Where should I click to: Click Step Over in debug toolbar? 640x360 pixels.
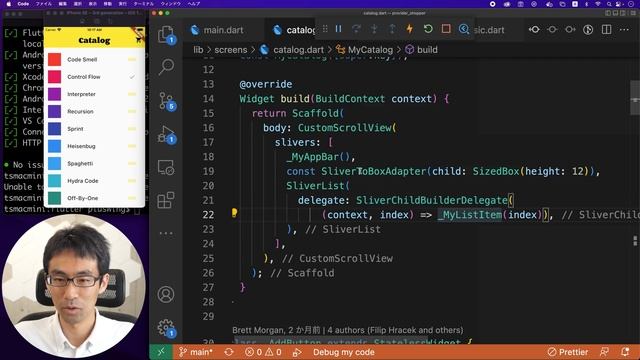[356, 29]
